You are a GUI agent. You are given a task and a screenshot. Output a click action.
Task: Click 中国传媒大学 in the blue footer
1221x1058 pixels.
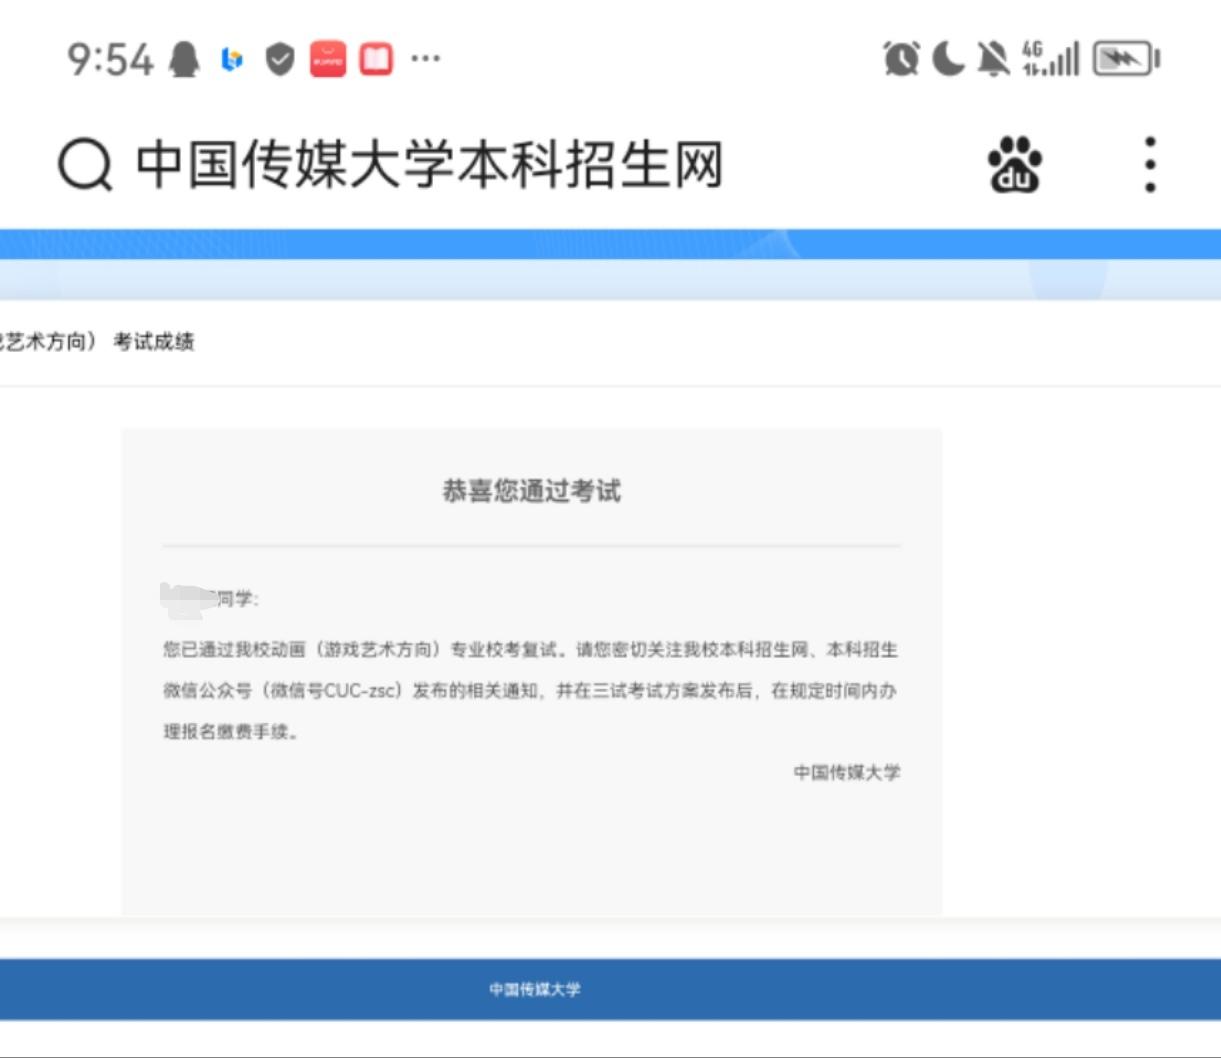coord(535,989)
